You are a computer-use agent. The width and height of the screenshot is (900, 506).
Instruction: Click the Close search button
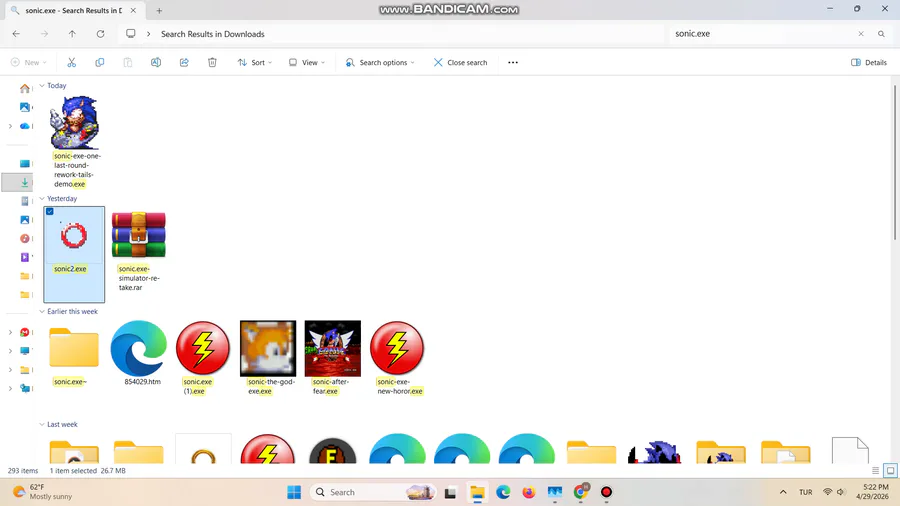pyautogui.click(x=460, y=63)
